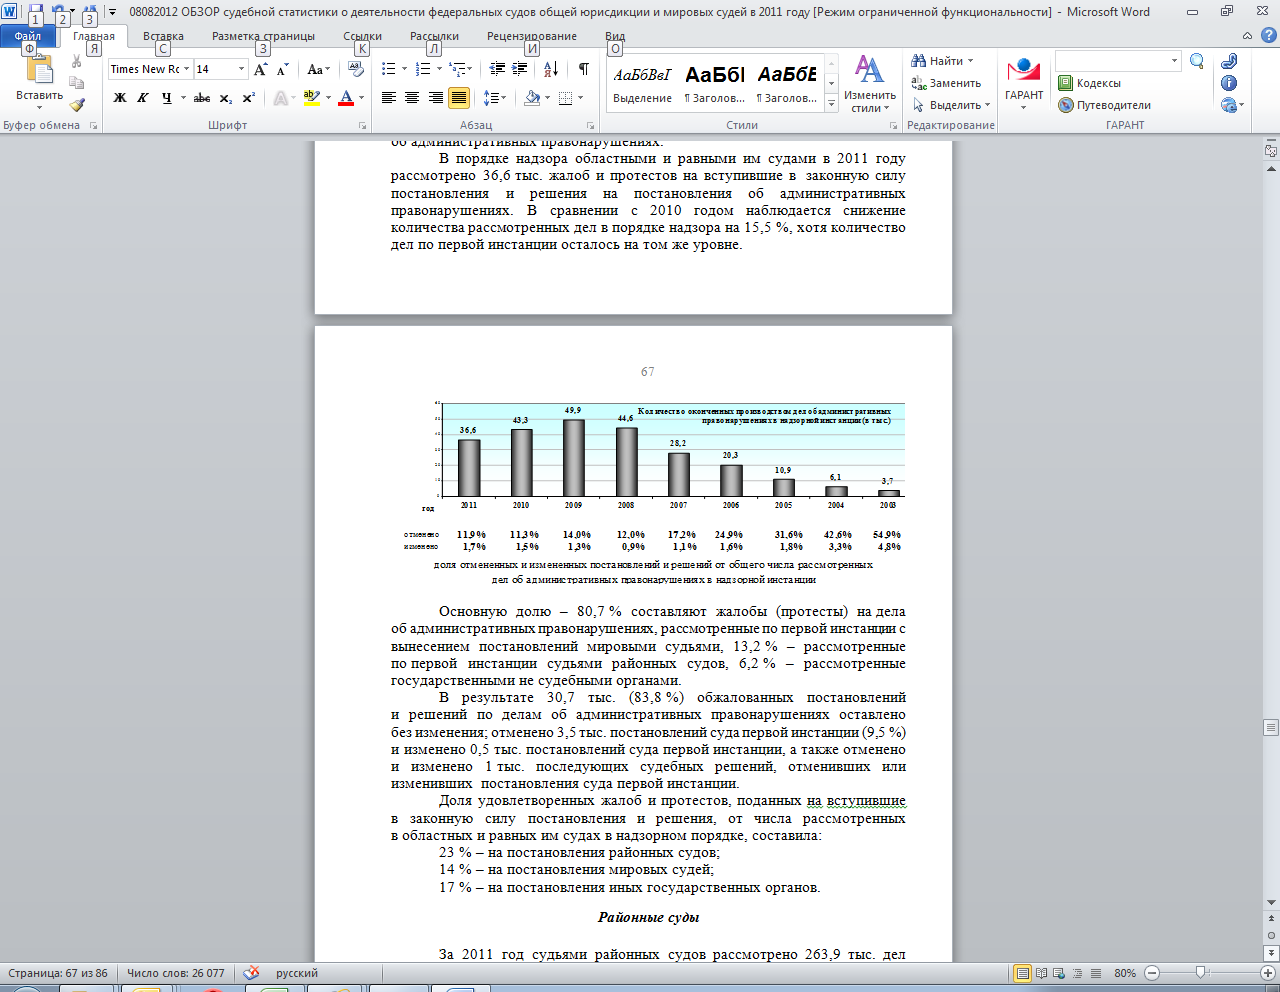Screen dimensions: 1280x992
Task: Open the Change Case Aa dropdown
Action: pos(319,69)
